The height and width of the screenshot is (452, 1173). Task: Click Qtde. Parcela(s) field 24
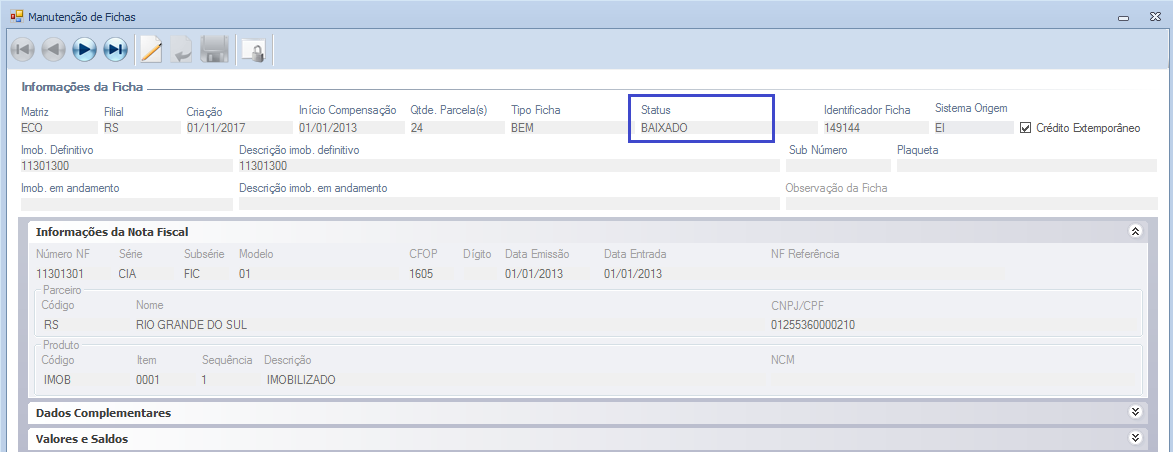tap(457, 127)
